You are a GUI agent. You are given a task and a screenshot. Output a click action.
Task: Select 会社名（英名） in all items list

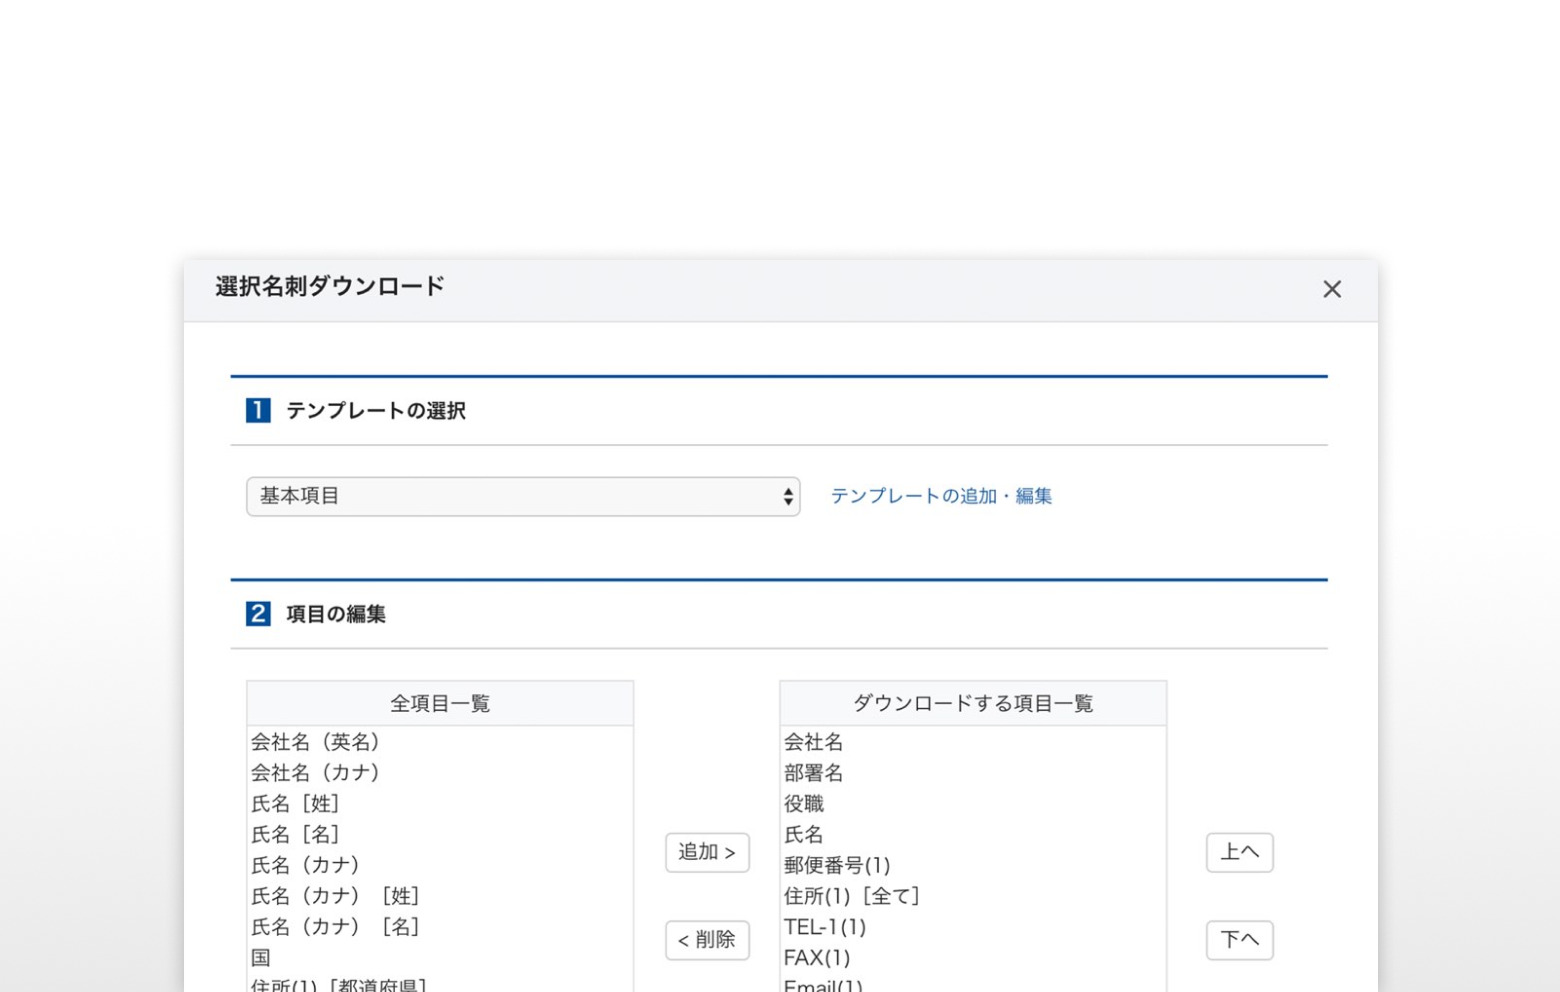coord(440,742)
